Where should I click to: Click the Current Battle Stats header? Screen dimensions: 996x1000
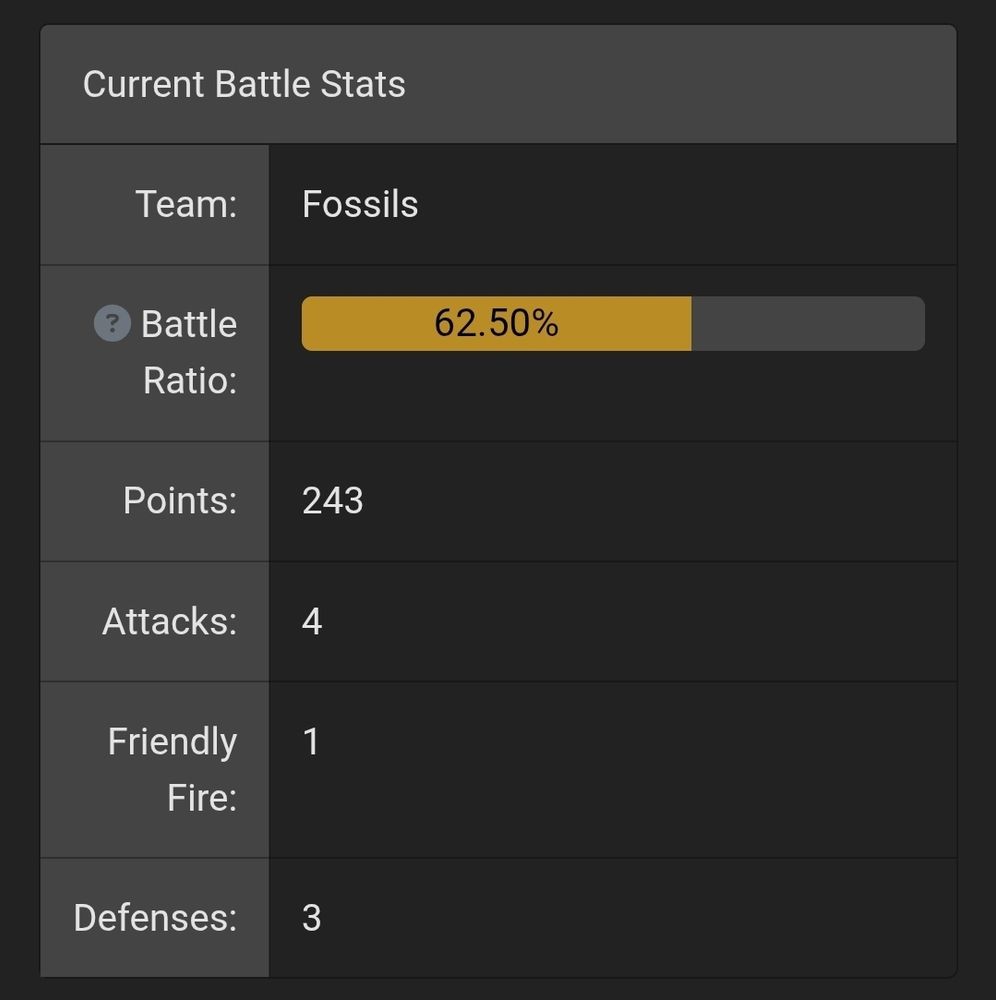click(x=244, y=84)
